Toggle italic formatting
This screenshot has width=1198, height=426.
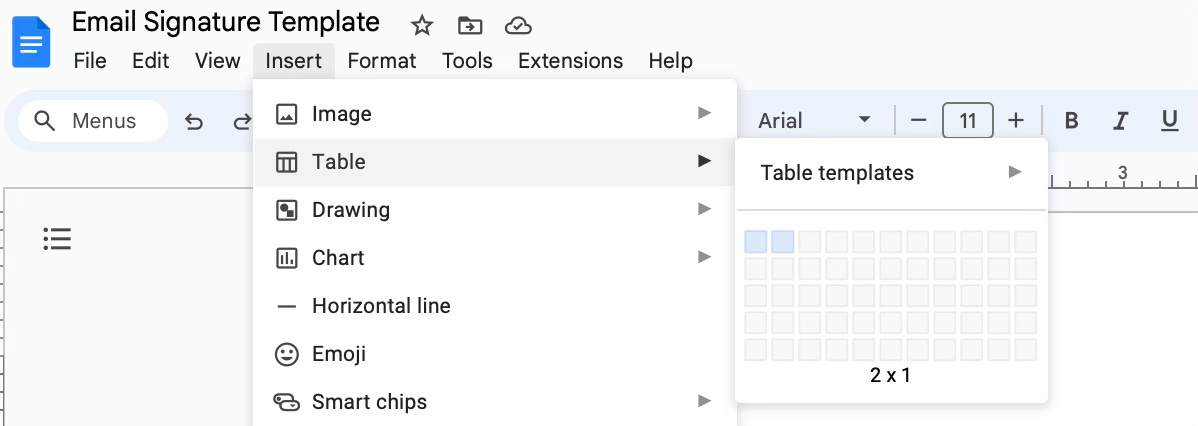click(x=1120, y=121)
